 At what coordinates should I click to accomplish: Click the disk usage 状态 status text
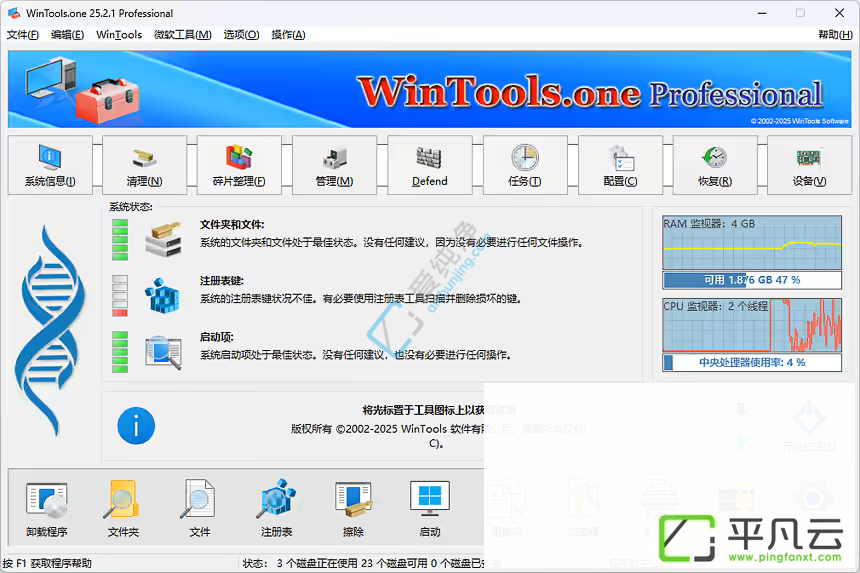(372, 563)
